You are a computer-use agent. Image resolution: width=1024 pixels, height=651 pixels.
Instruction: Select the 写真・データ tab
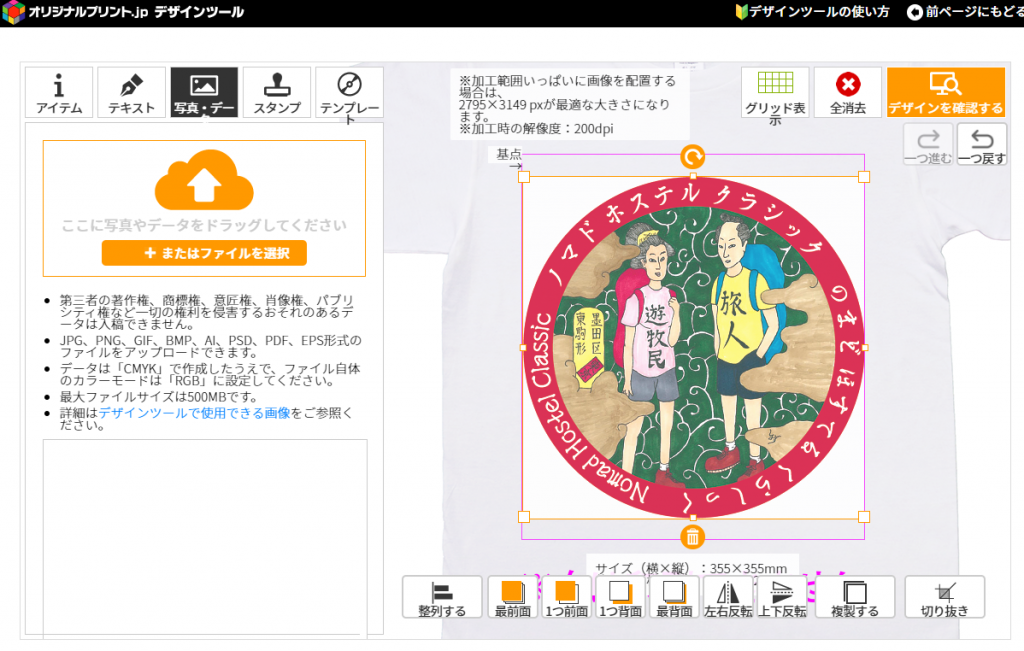pyautogui.click(x=204, y=92)
